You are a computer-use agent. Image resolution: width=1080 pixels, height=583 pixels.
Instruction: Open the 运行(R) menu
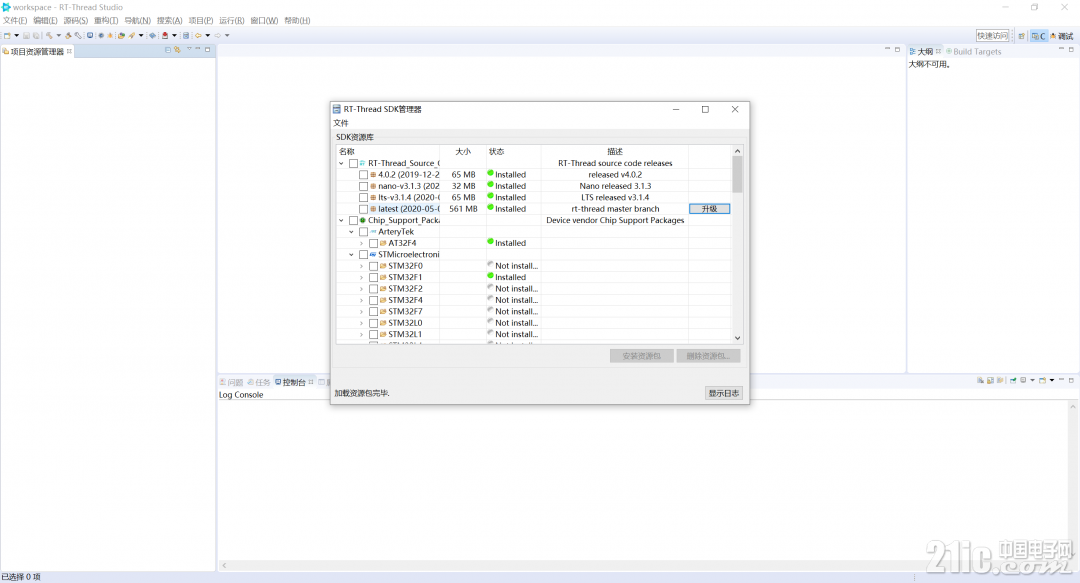[231, 21]
